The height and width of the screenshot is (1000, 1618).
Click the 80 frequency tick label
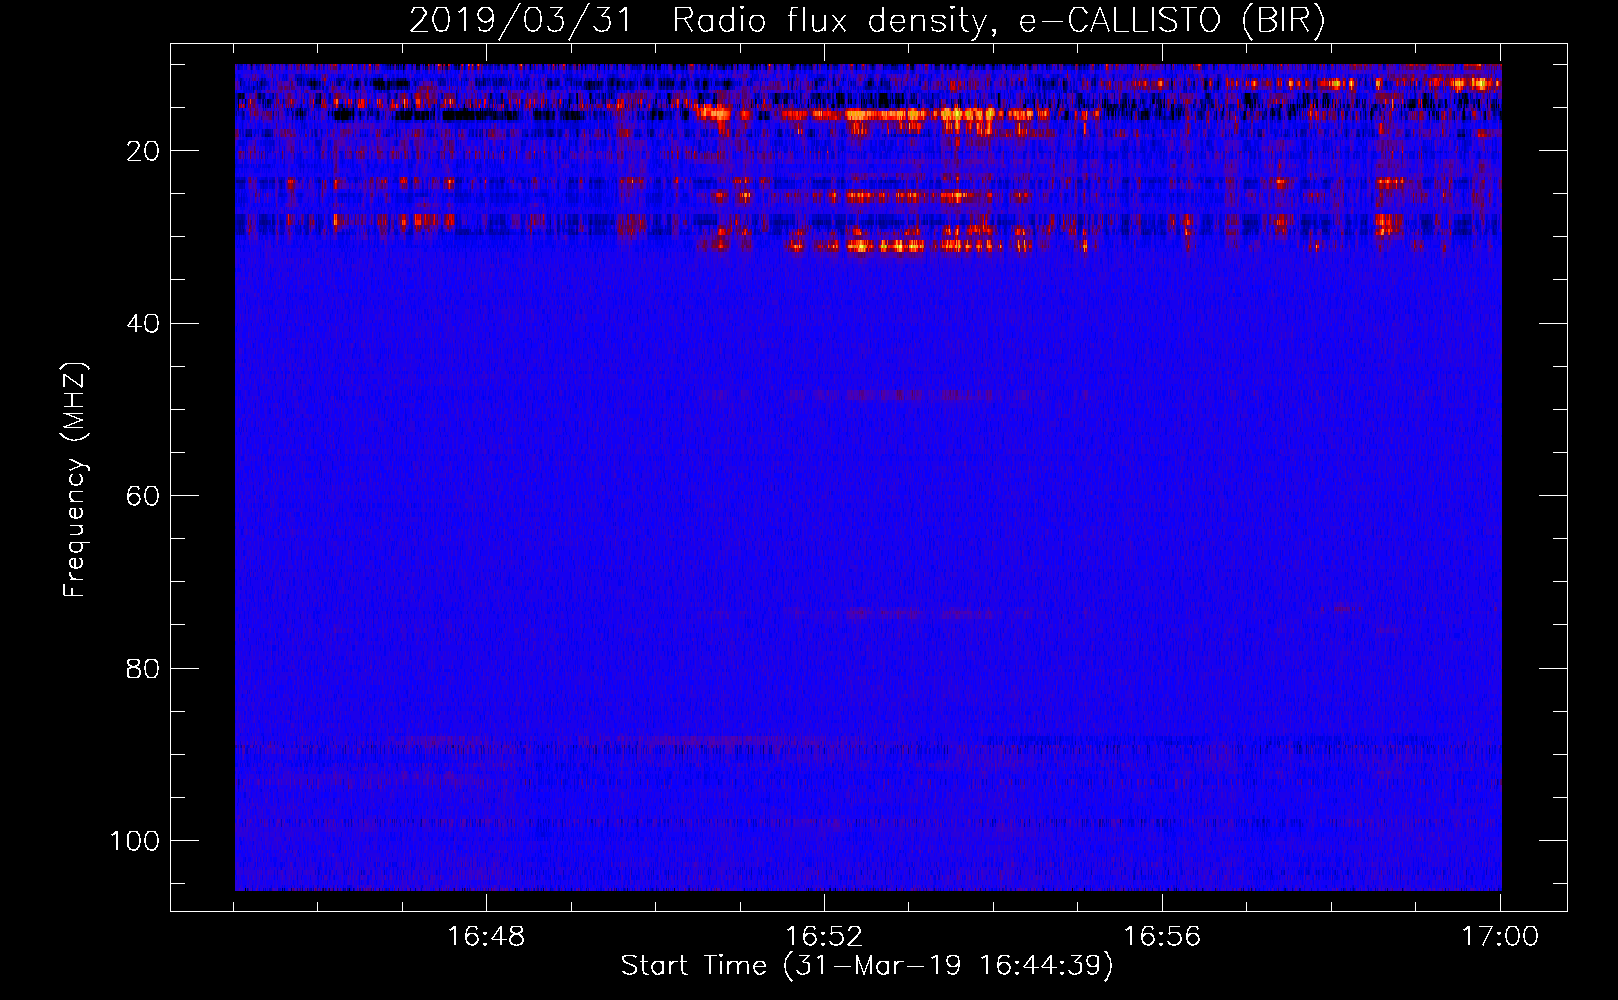(x=143, y=668)
